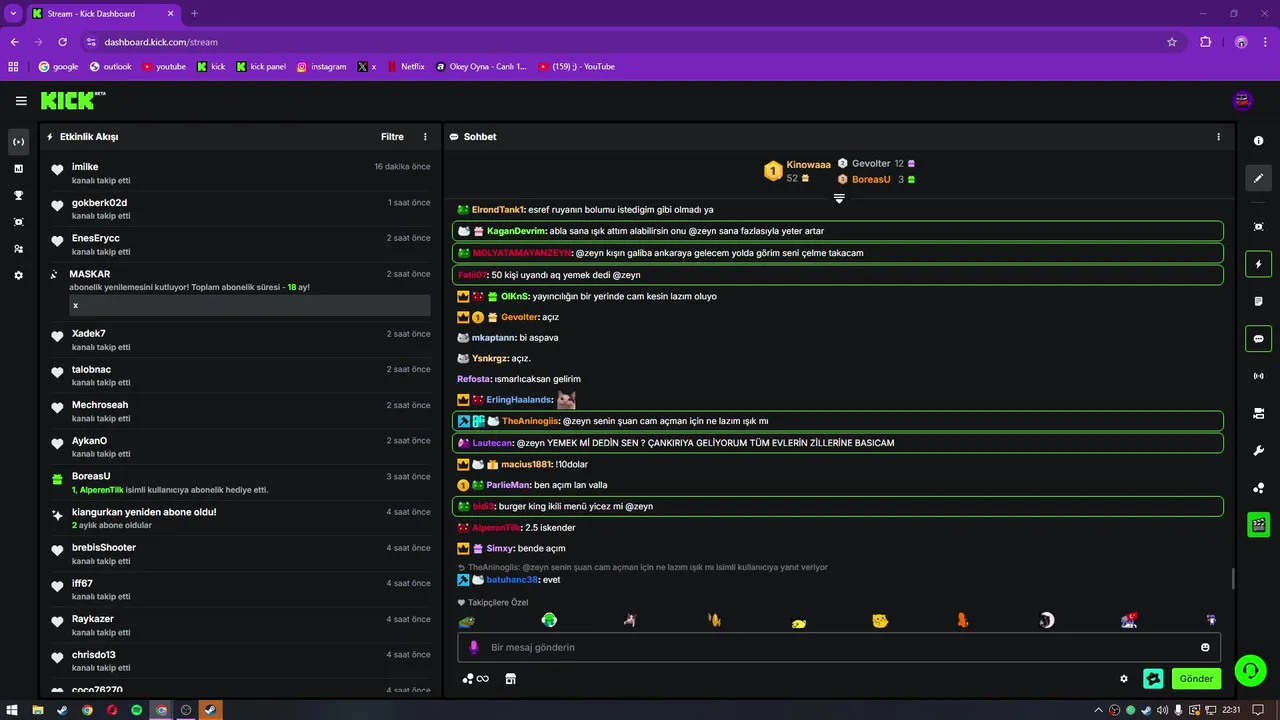Open the Windows Start menu
The height and width of the screenshot is (720, 1280).
tap(12, 710)
